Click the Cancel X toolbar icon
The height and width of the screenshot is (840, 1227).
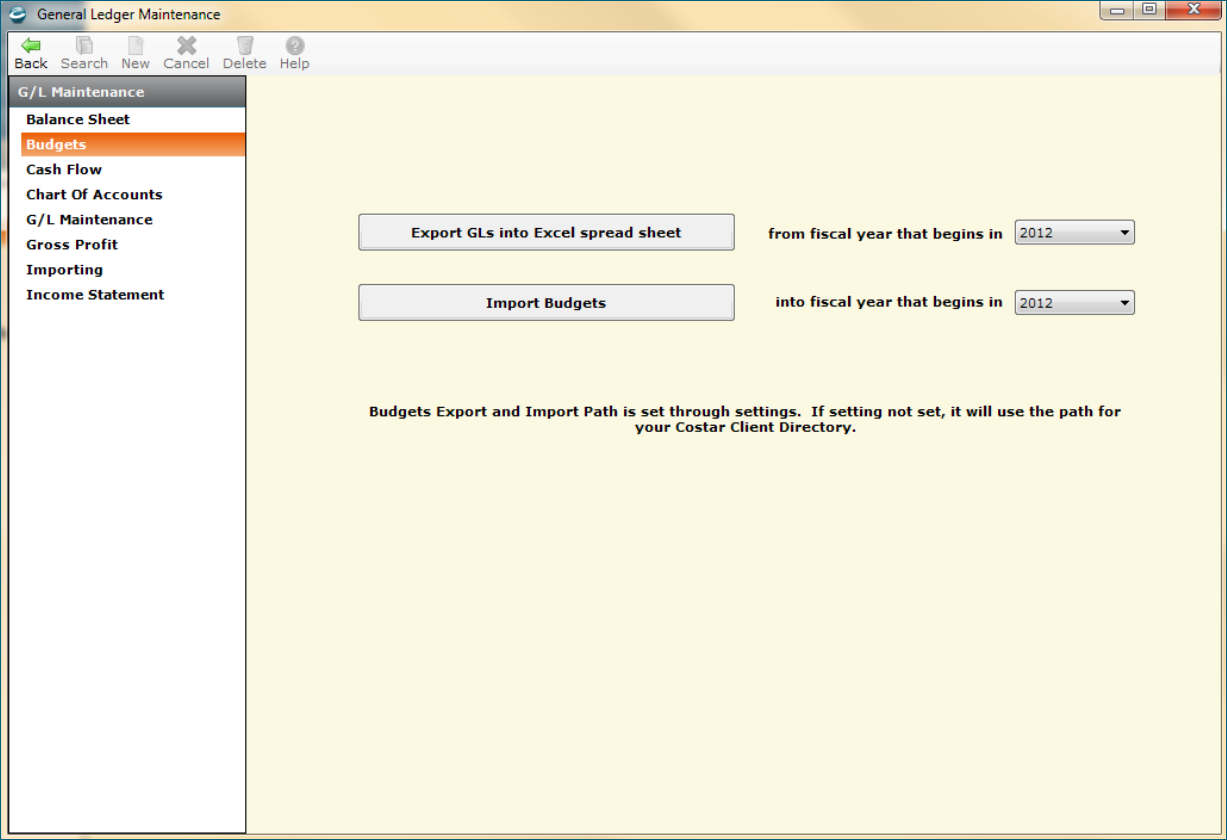186,46
